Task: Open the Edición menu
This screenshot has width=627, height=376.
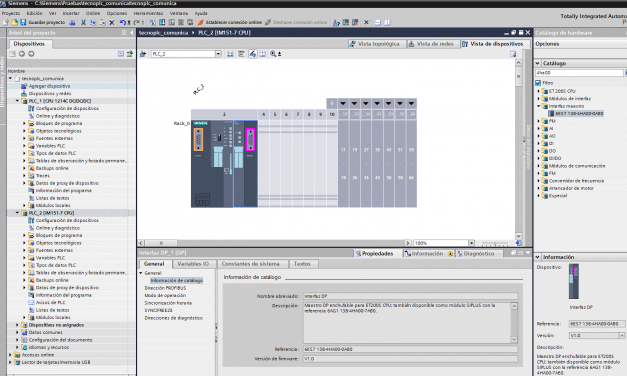Action: tap(34, 13)
